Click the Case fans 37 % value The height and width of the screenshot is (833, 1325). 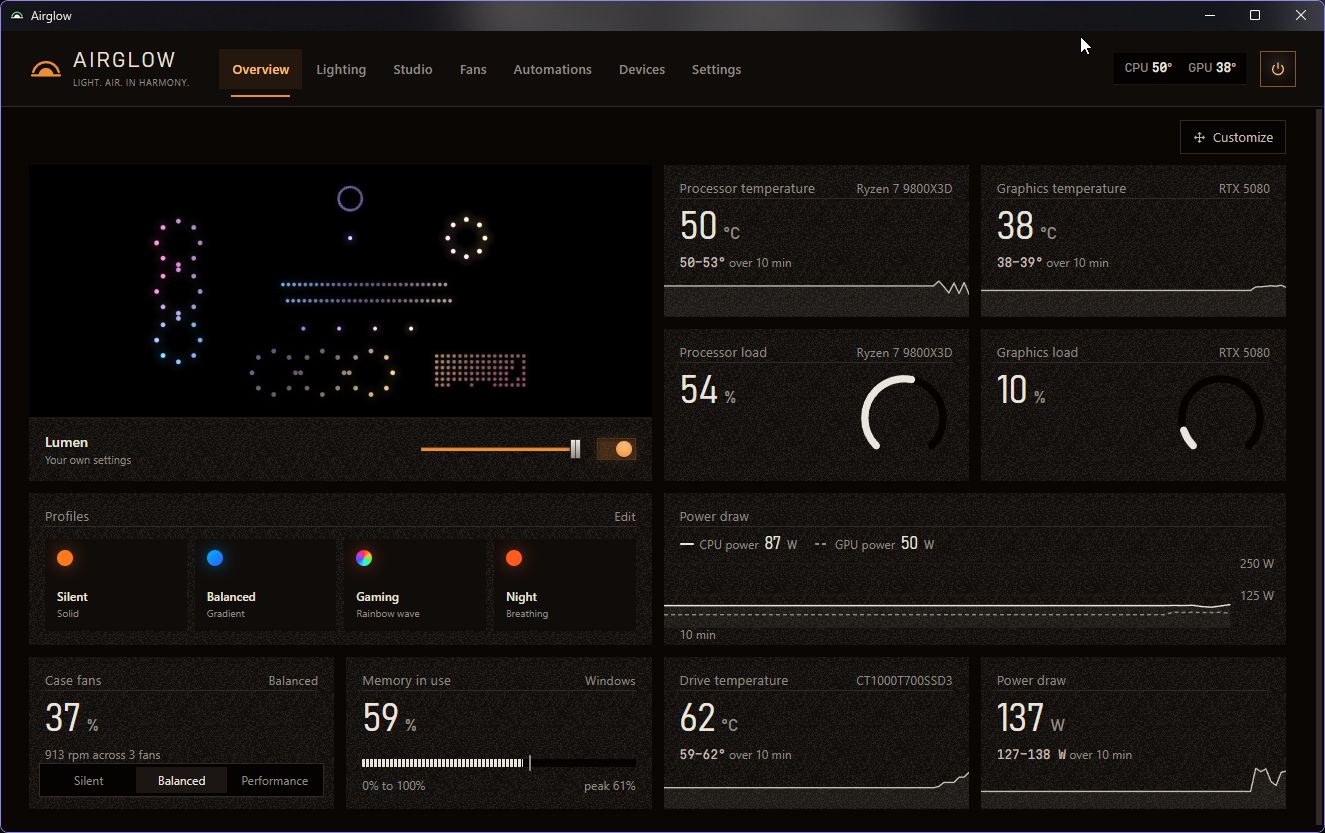click(x=72, y=718)
